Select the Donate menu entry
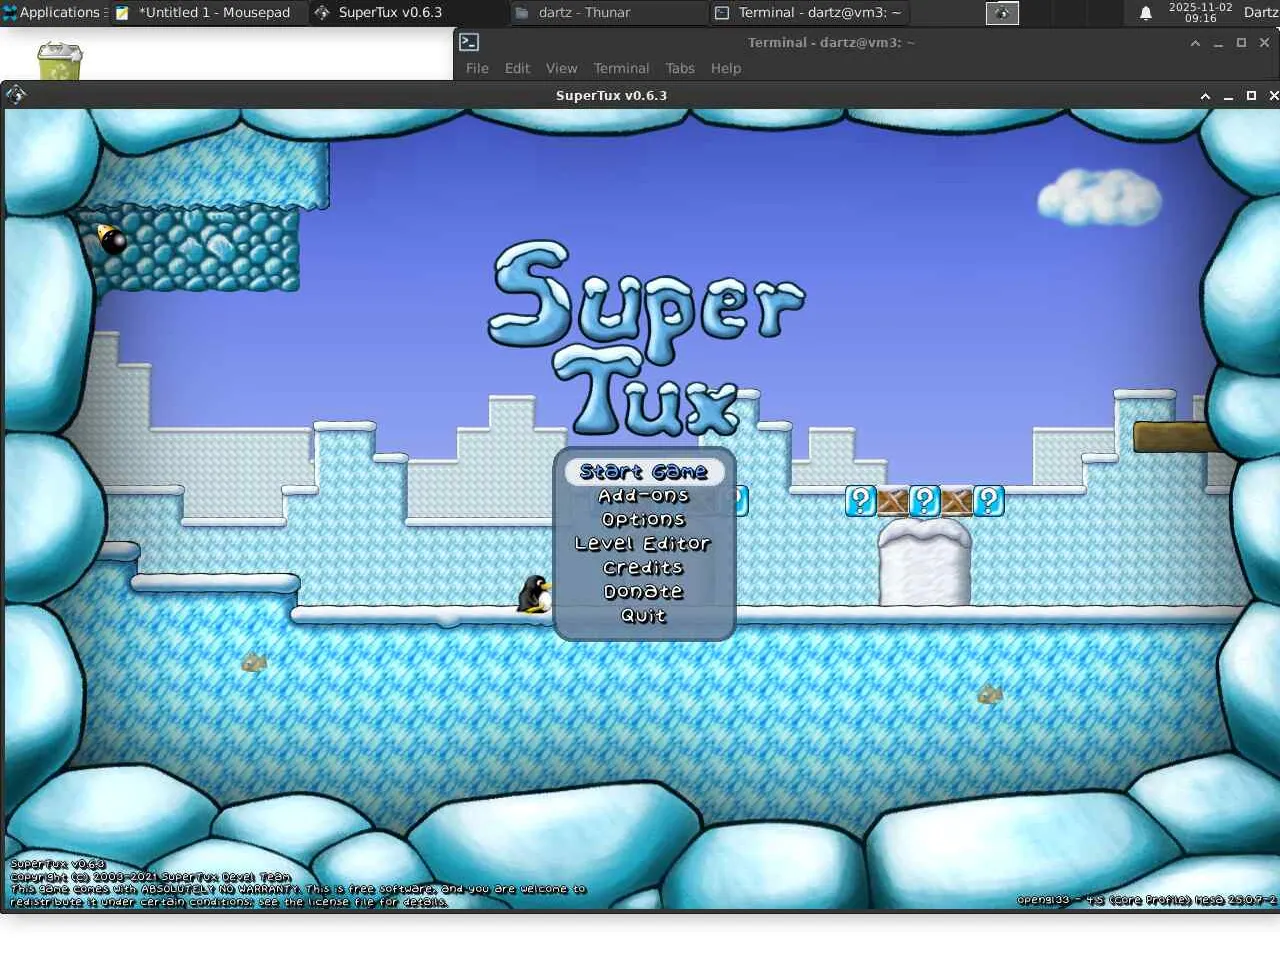 click(x=643, y=592)
